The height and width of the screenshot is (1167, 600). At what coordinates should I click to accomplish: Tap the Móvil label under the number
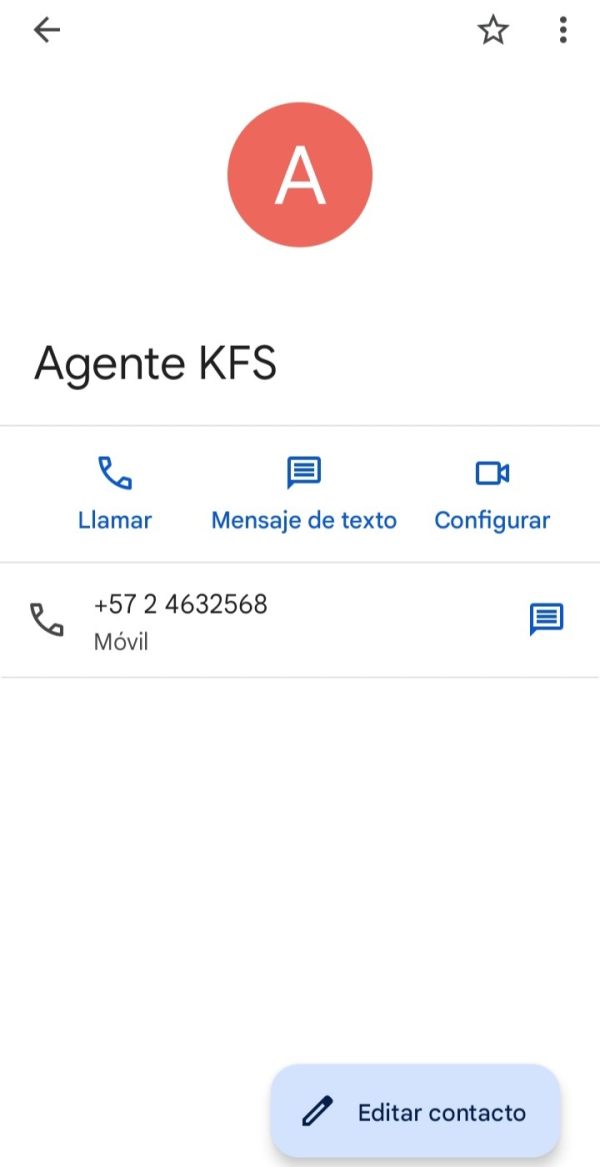[121, 642]
